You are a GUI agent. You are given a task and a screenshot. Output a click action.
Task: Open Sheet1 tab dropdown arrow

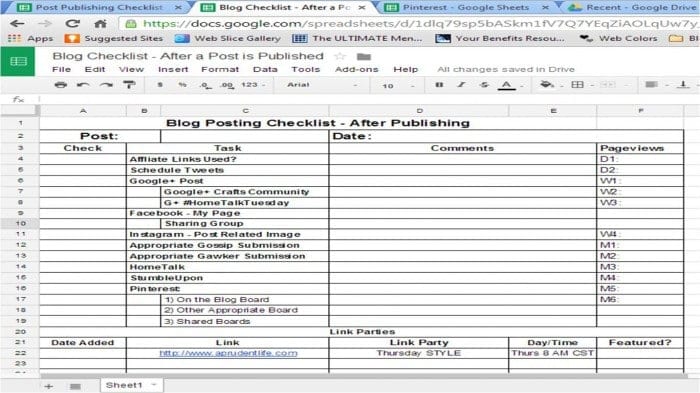point(154,385)
